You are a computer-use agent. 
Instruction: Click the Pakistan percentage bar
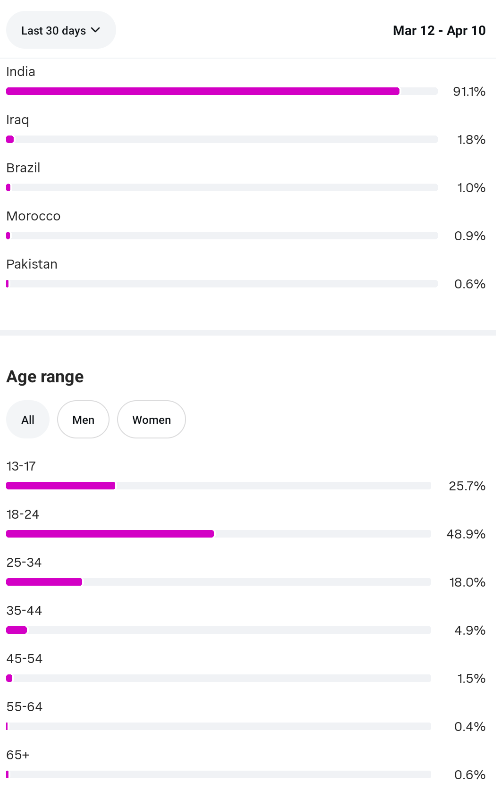[222, 284]
